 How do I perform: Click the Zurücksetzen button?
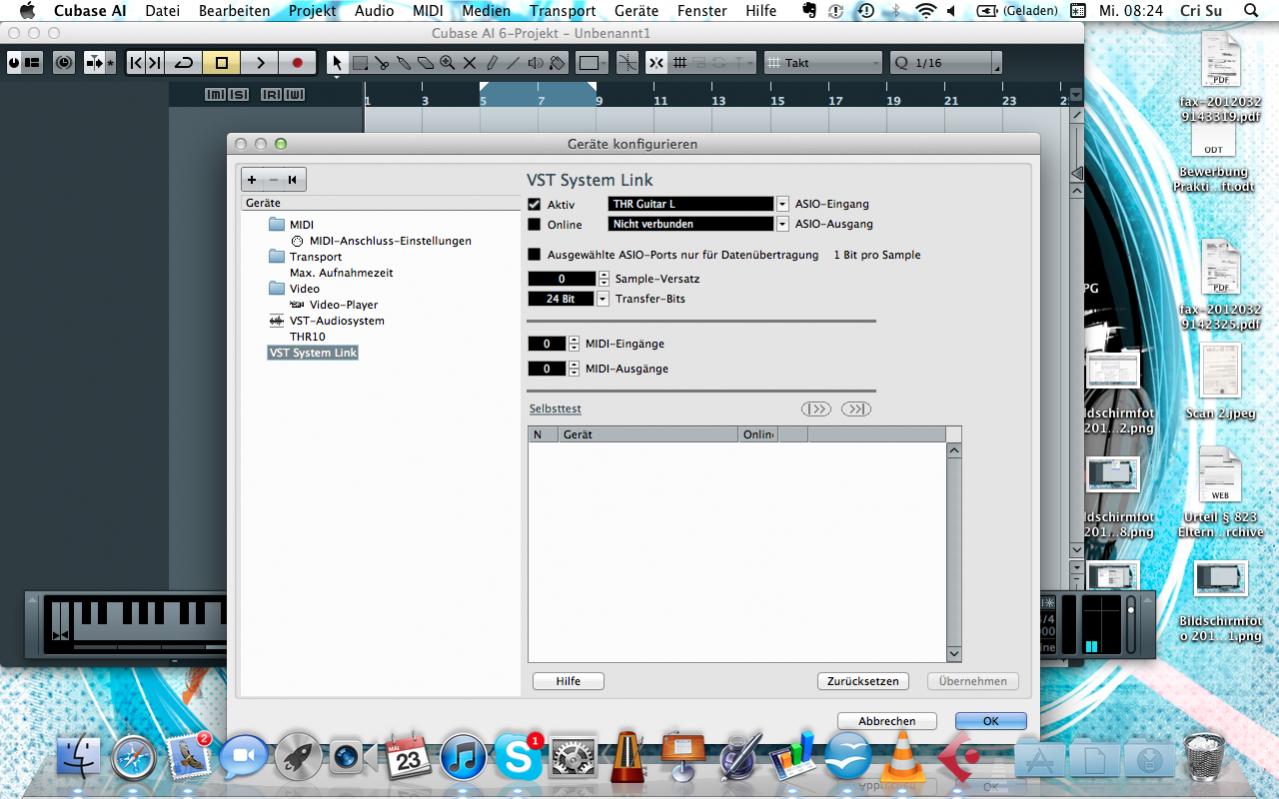pyautogui.click(x=864, y=681)
